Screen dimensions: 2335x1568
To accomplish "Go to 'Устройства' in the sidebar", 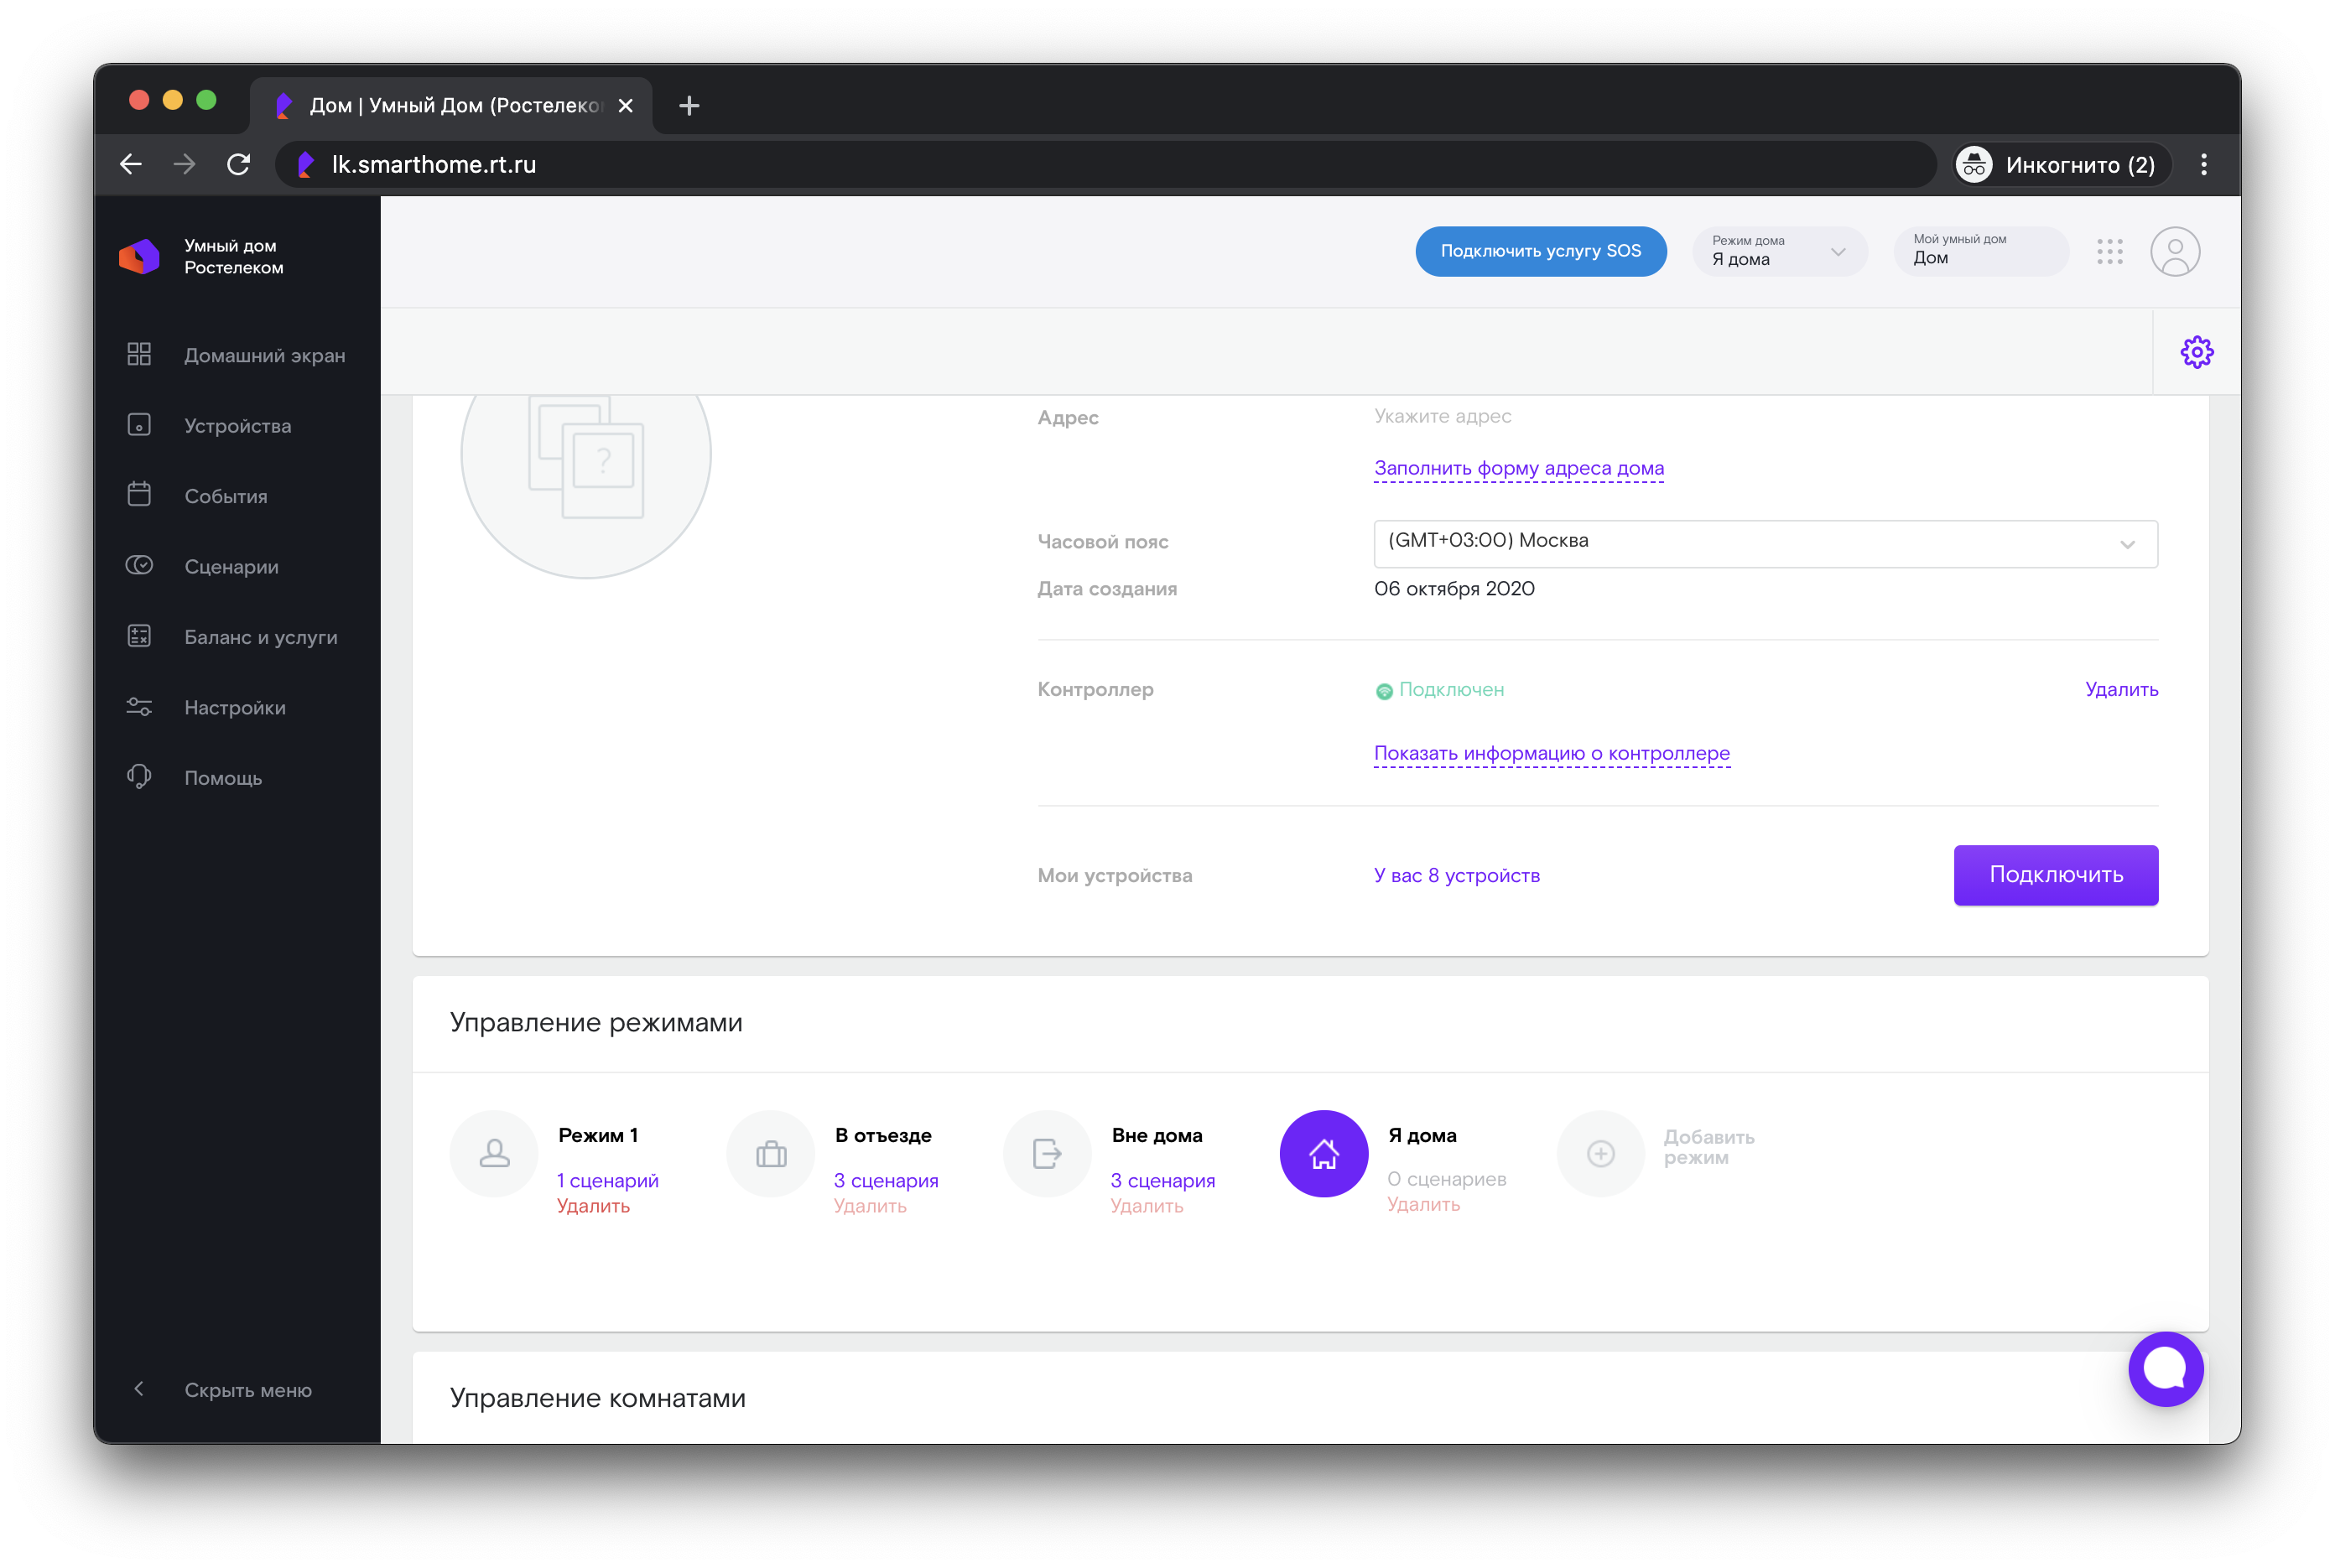I will 237,426.
